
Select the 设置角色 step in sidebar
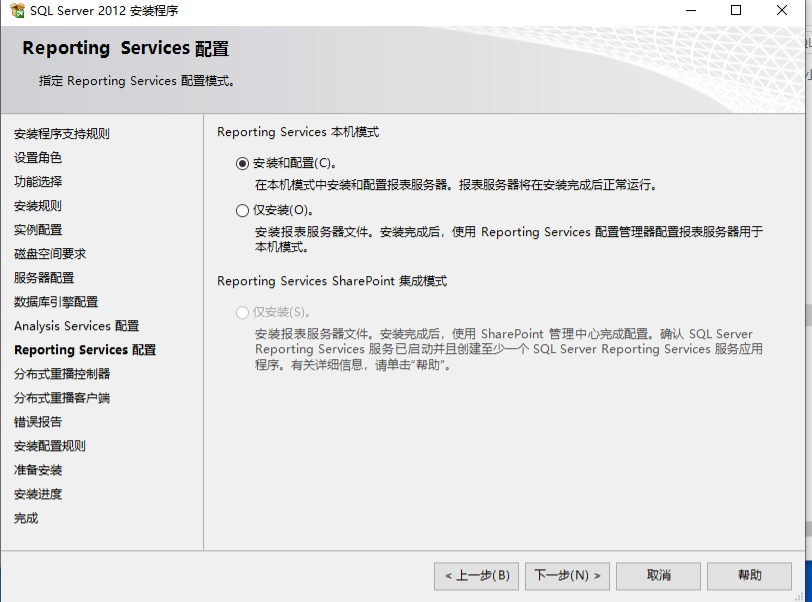(38, 157)
